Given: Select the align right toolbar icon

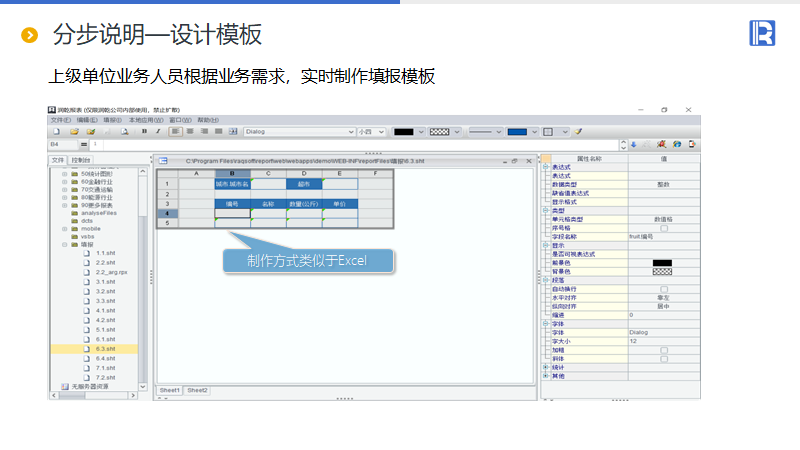Looking at the screenshot, I should pyautogui.click(x=205, y=132).
